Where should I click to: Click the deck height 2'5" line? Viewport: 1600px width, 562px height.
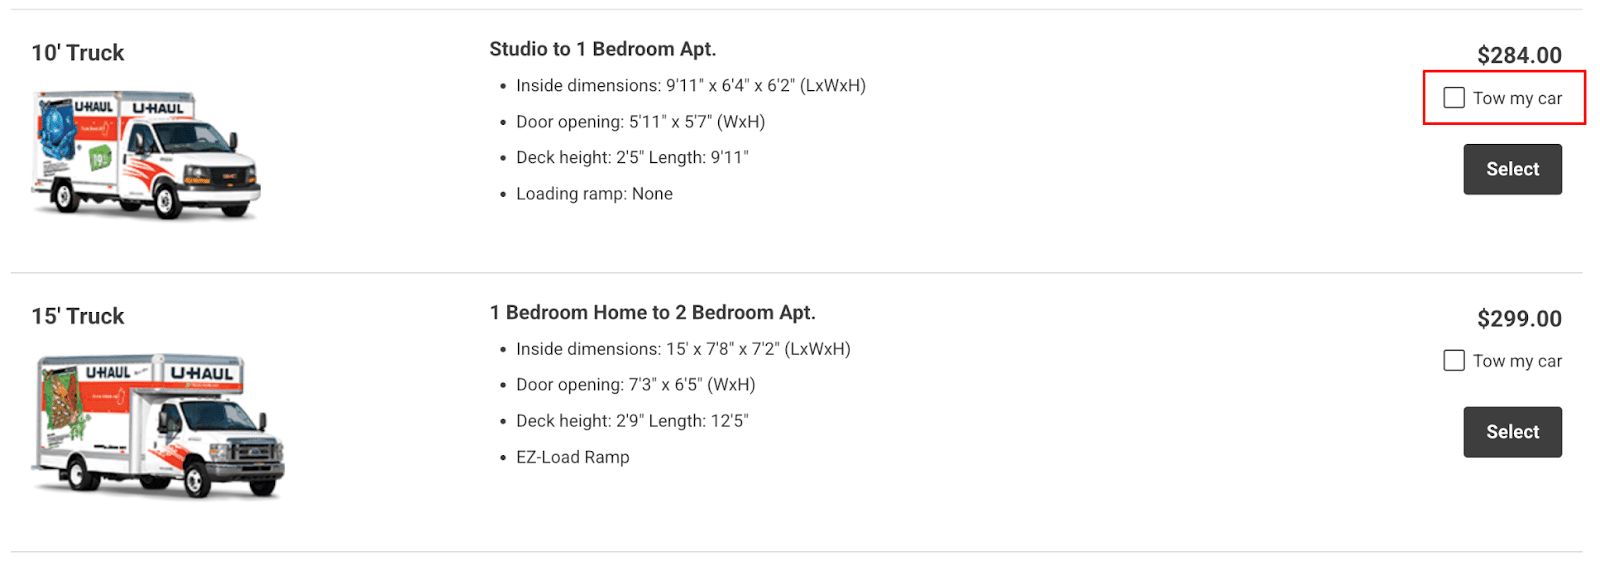(632, 158)
